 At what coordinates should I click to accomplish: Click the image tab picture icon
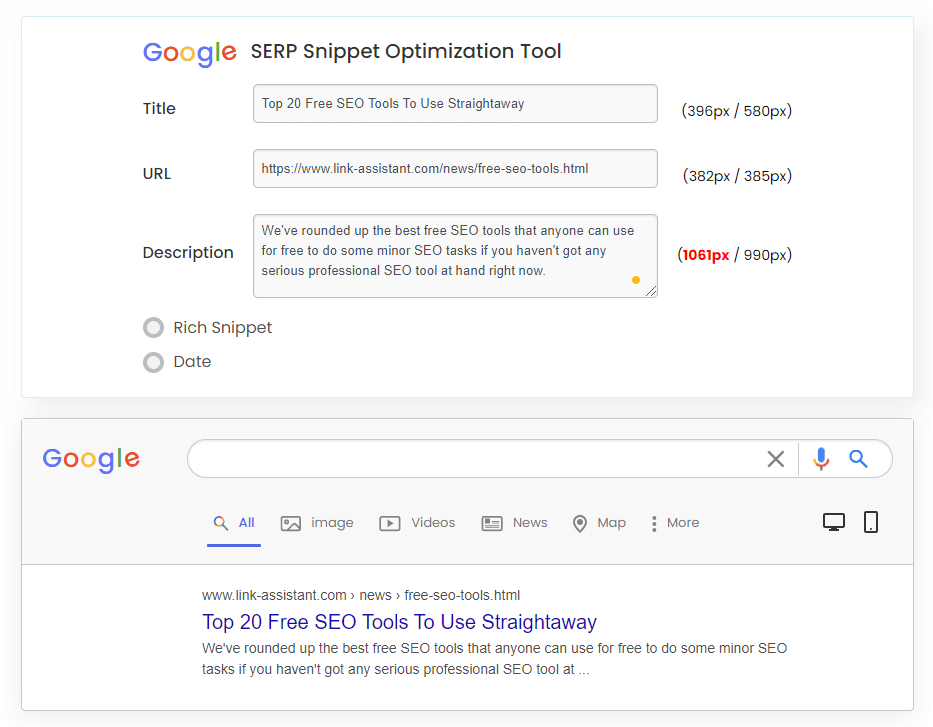tap(290, 524)
